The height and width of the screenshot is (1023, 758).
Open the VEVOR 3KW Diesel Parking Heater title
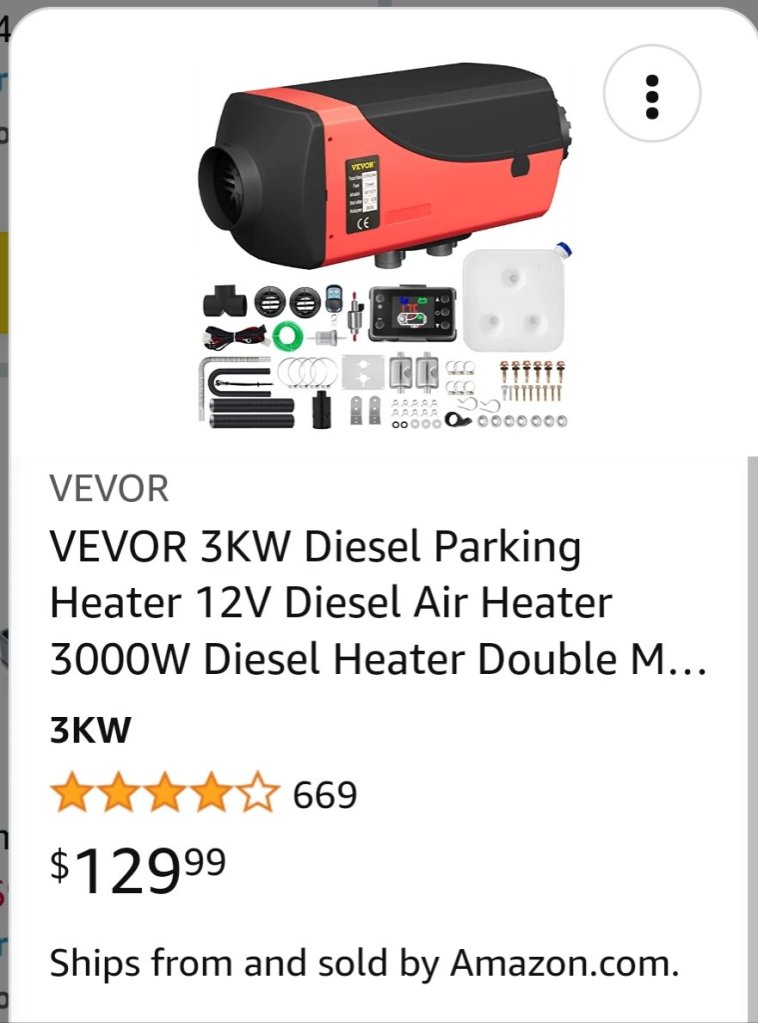point(378,603)
